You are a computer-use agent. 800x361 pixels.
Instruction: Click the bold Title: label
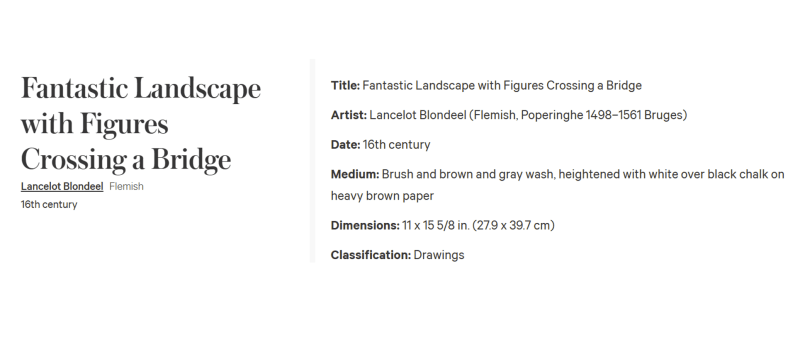345,86
